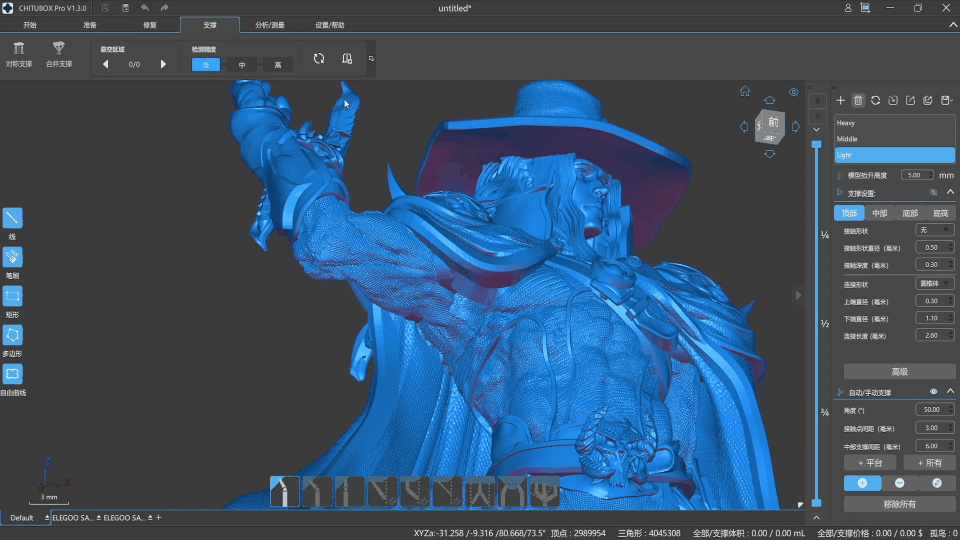The image size is (960, 540).
Task: Click the 对称支撑 symmetric support icon
Action: [x=19, y=48]
